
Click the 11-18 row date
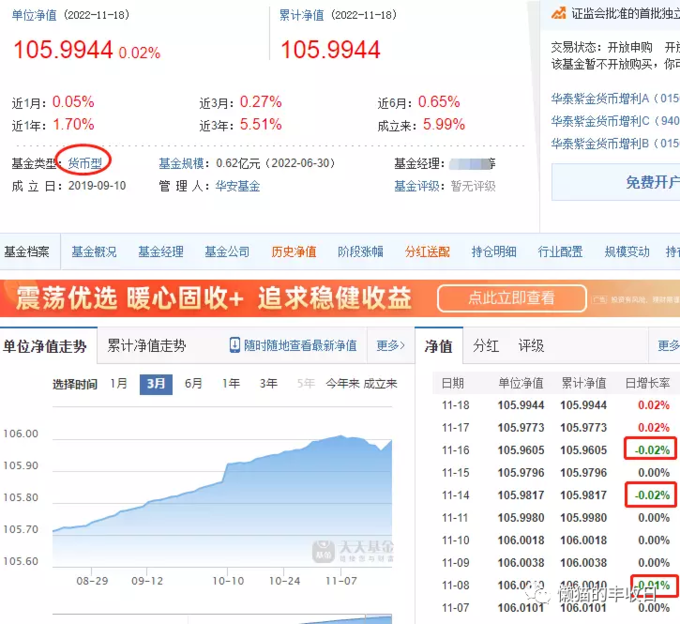(455, 405)
